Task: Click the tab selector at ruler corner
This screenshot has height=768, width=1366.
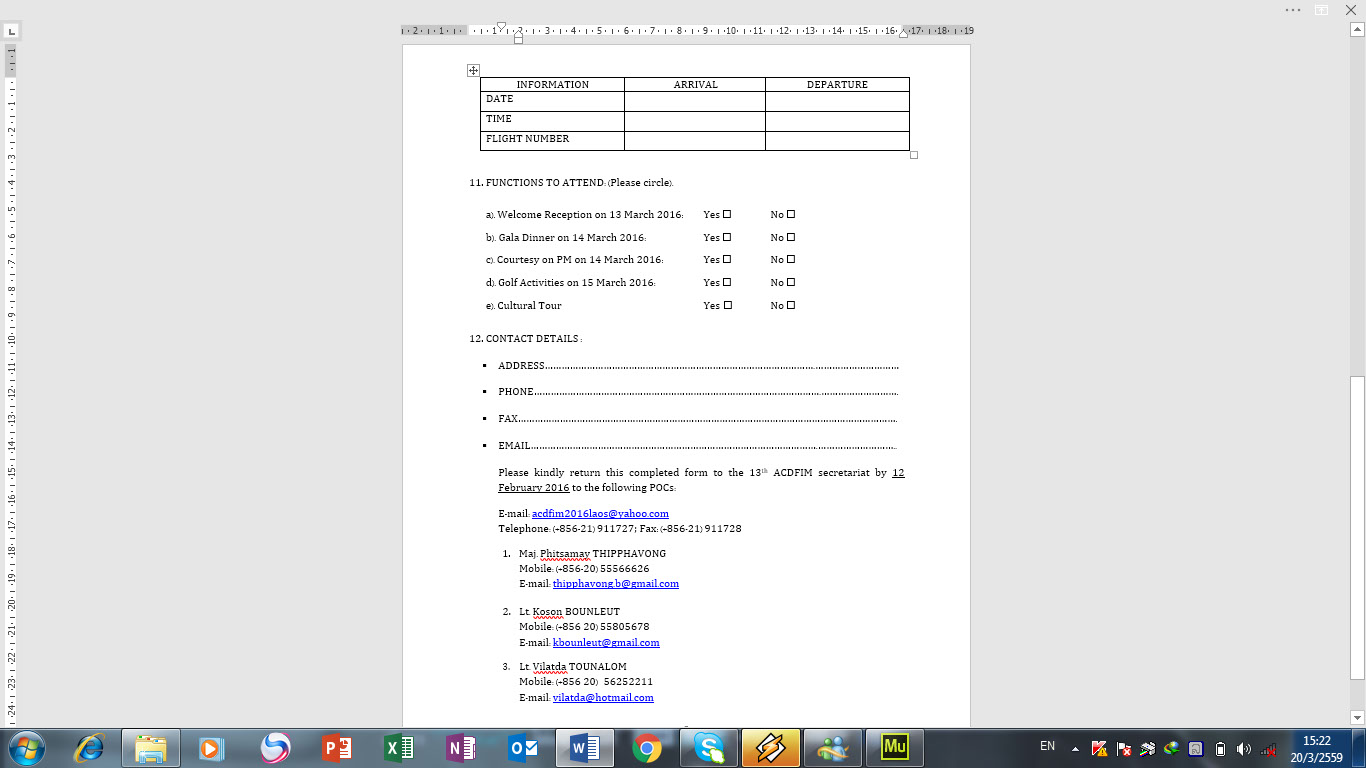Action: click(11, 31)
